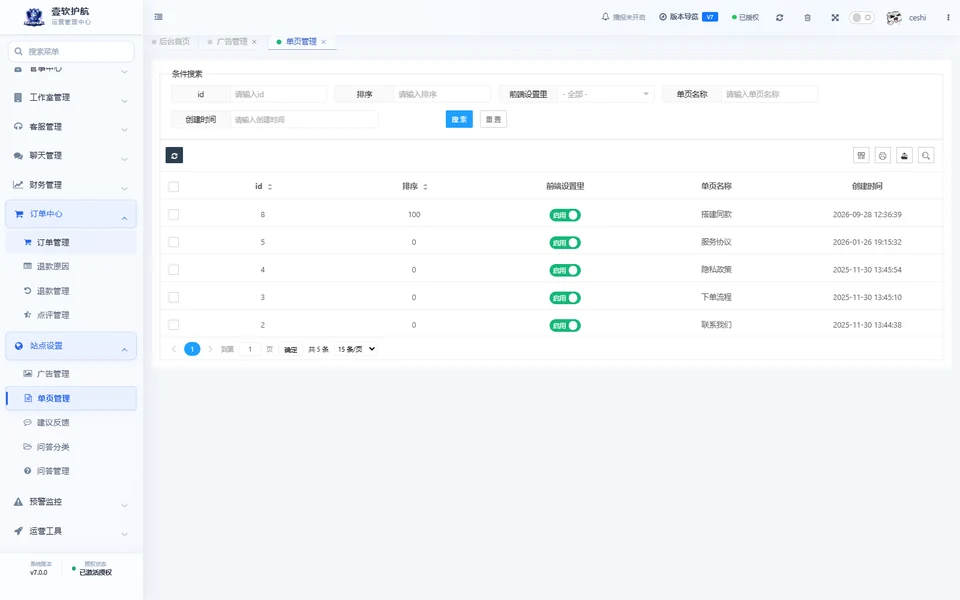Open 建议反馈 in the sidebar
Screen dimensions: 960x600
click(71, 422)
